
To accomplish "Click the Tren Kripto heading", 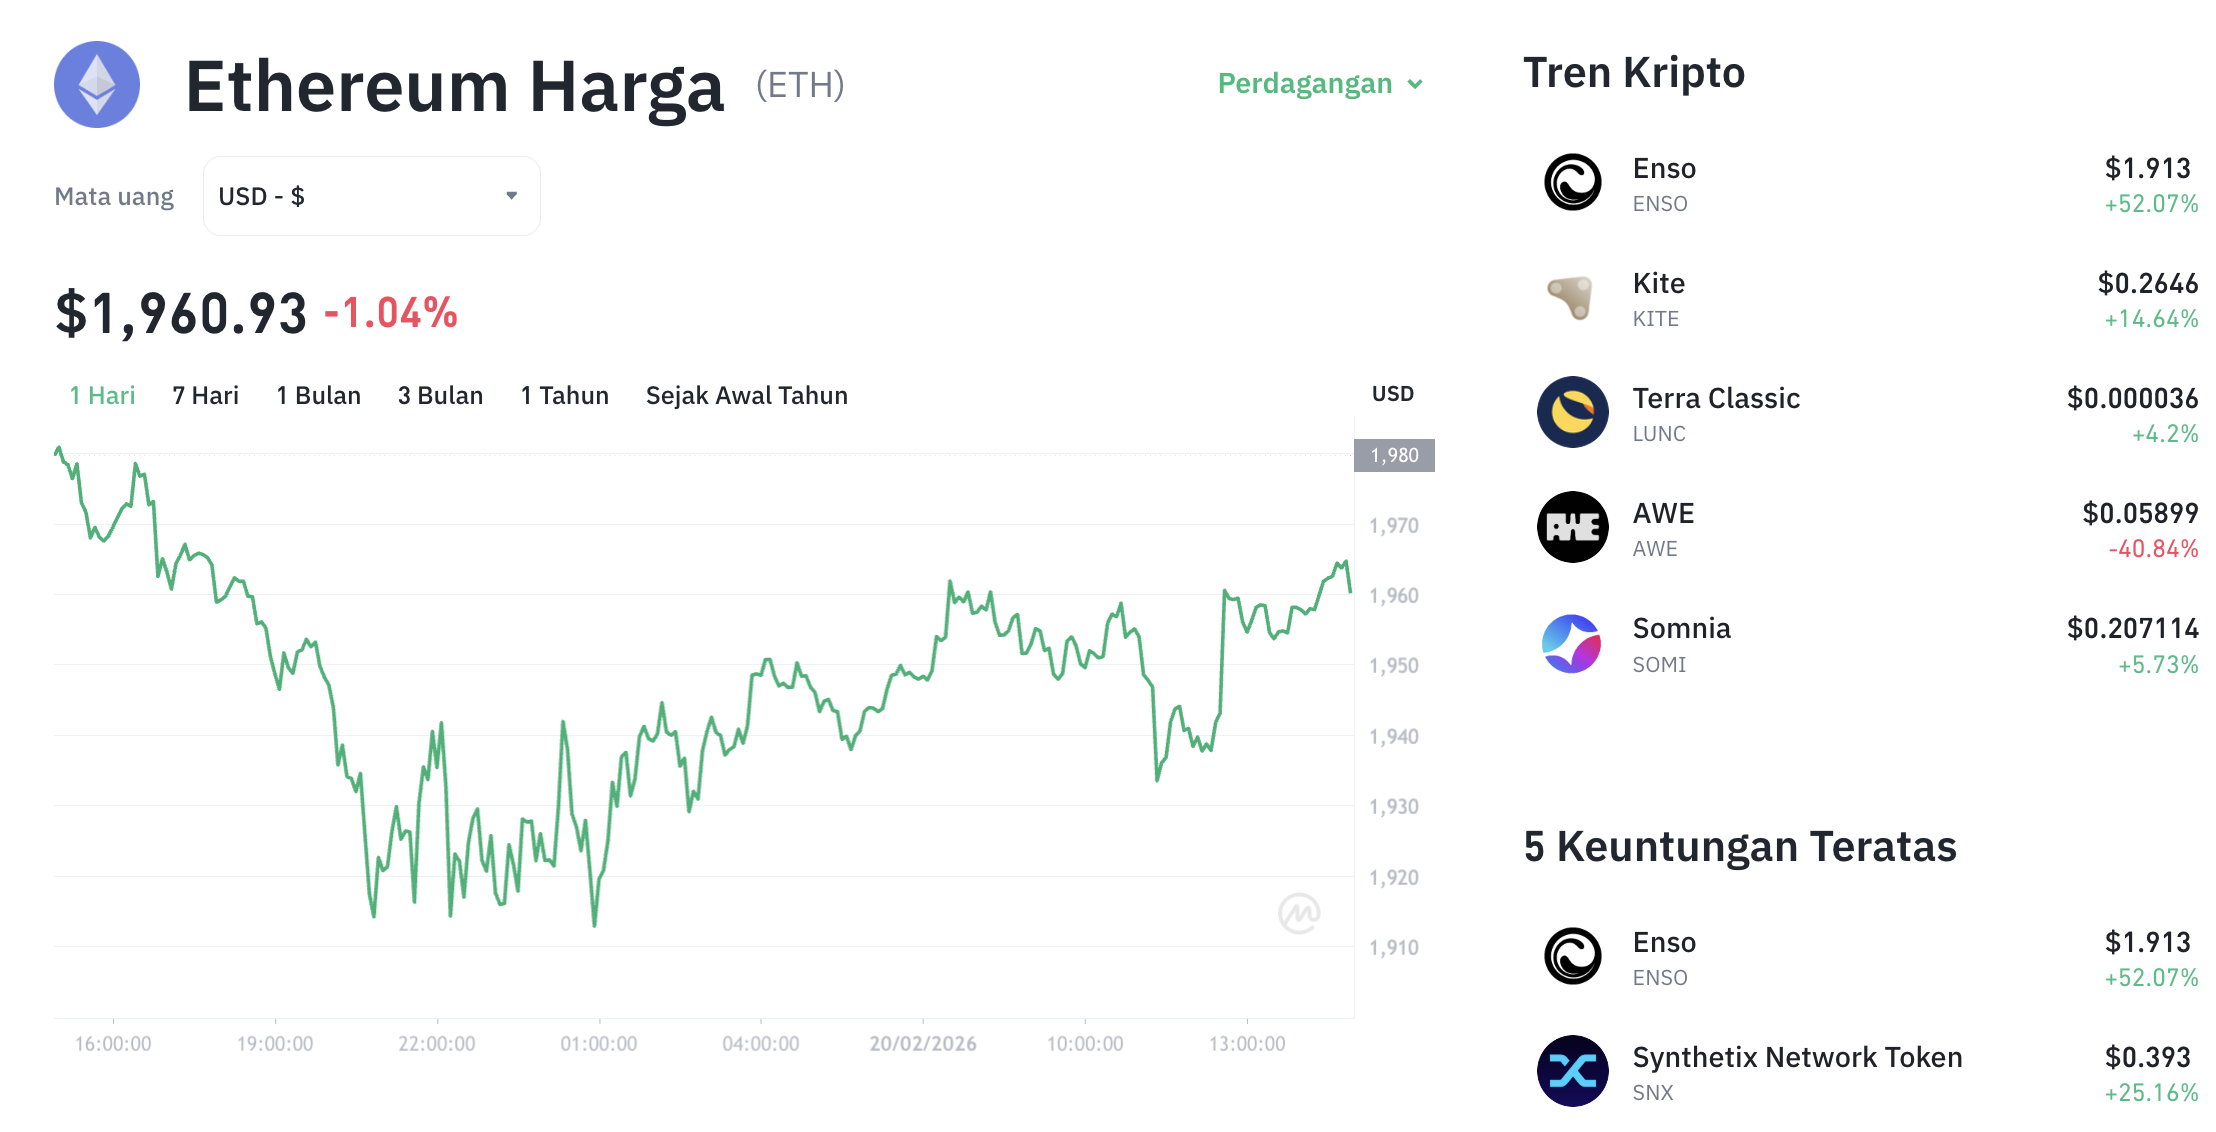I will (x=1634, y=72).
